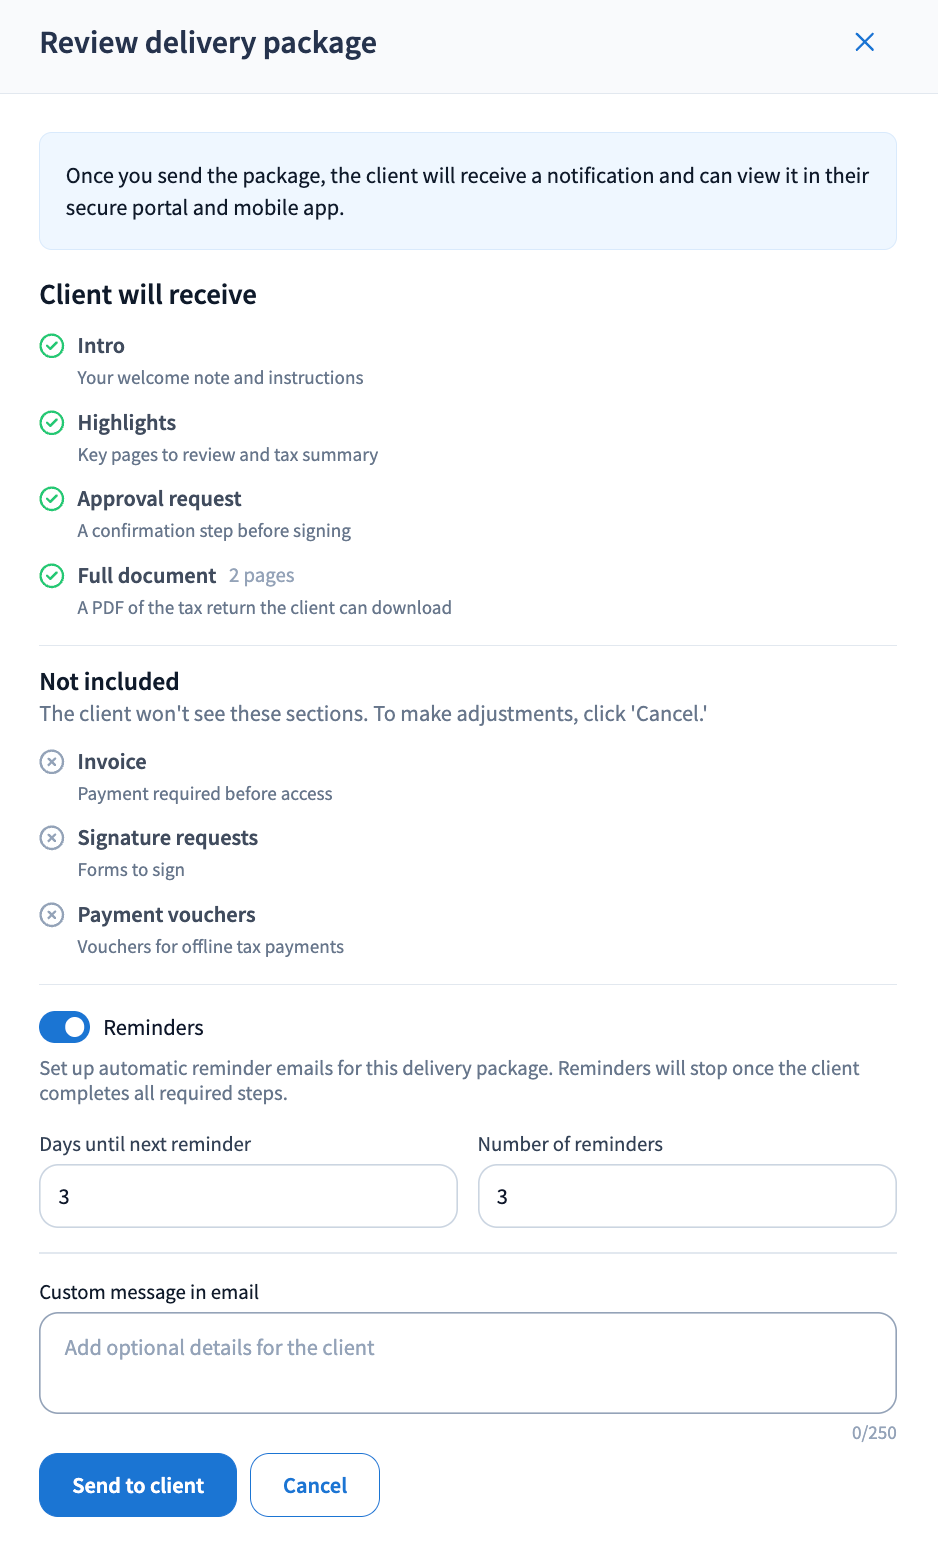
Task: Click the Reminders label text
Action: click(x=153, y=1028)
